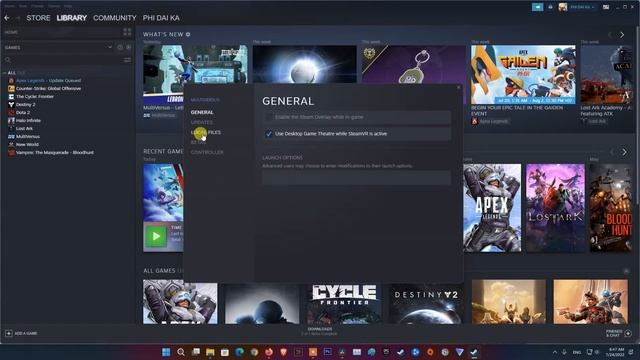Image resolution: width=640 pixels, height=360 pixels.
Task: Select New World in the game list
Action: 27,144
